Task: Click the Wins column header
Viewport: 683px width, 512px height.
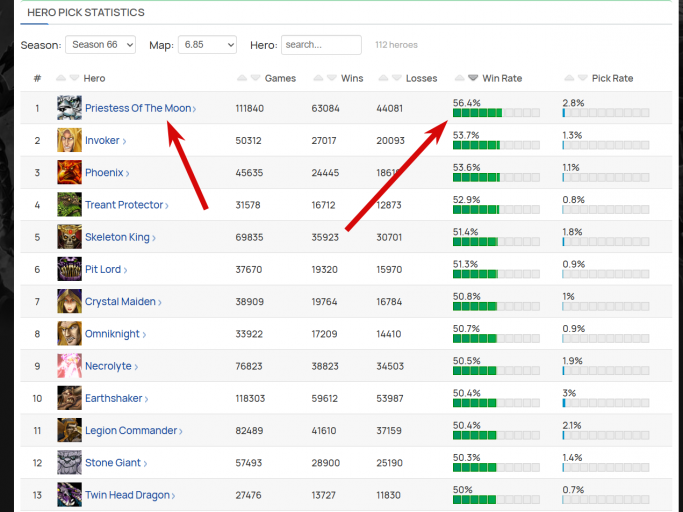Action: point(352,78)
